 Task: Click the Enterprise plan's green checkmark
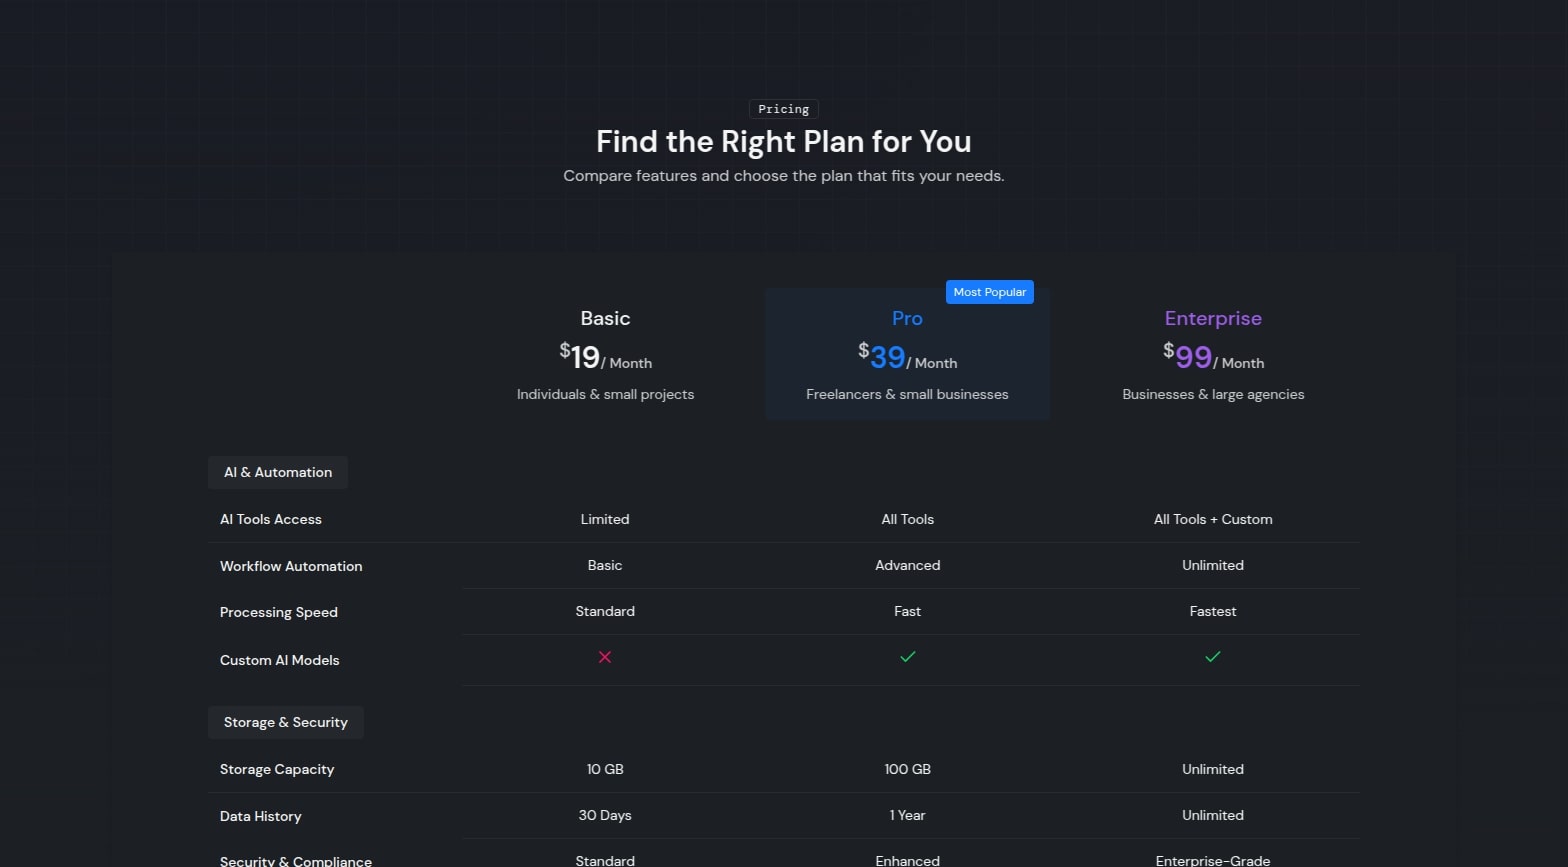pos(1212,657)
